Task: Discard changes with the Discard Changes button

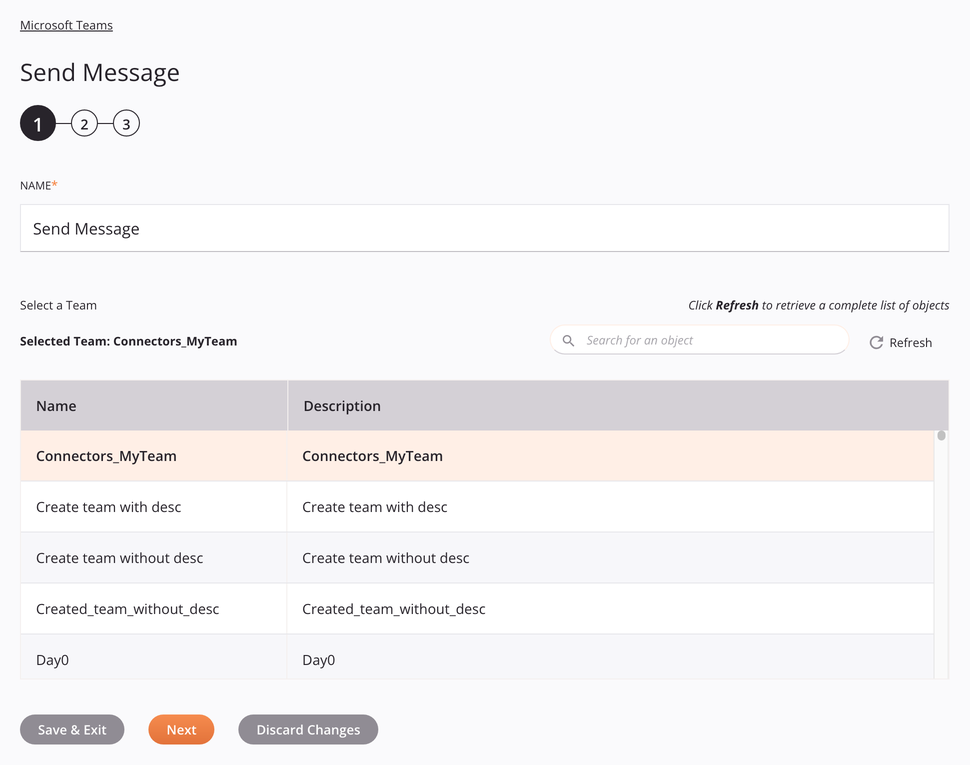Action: [x=307, y=729]
